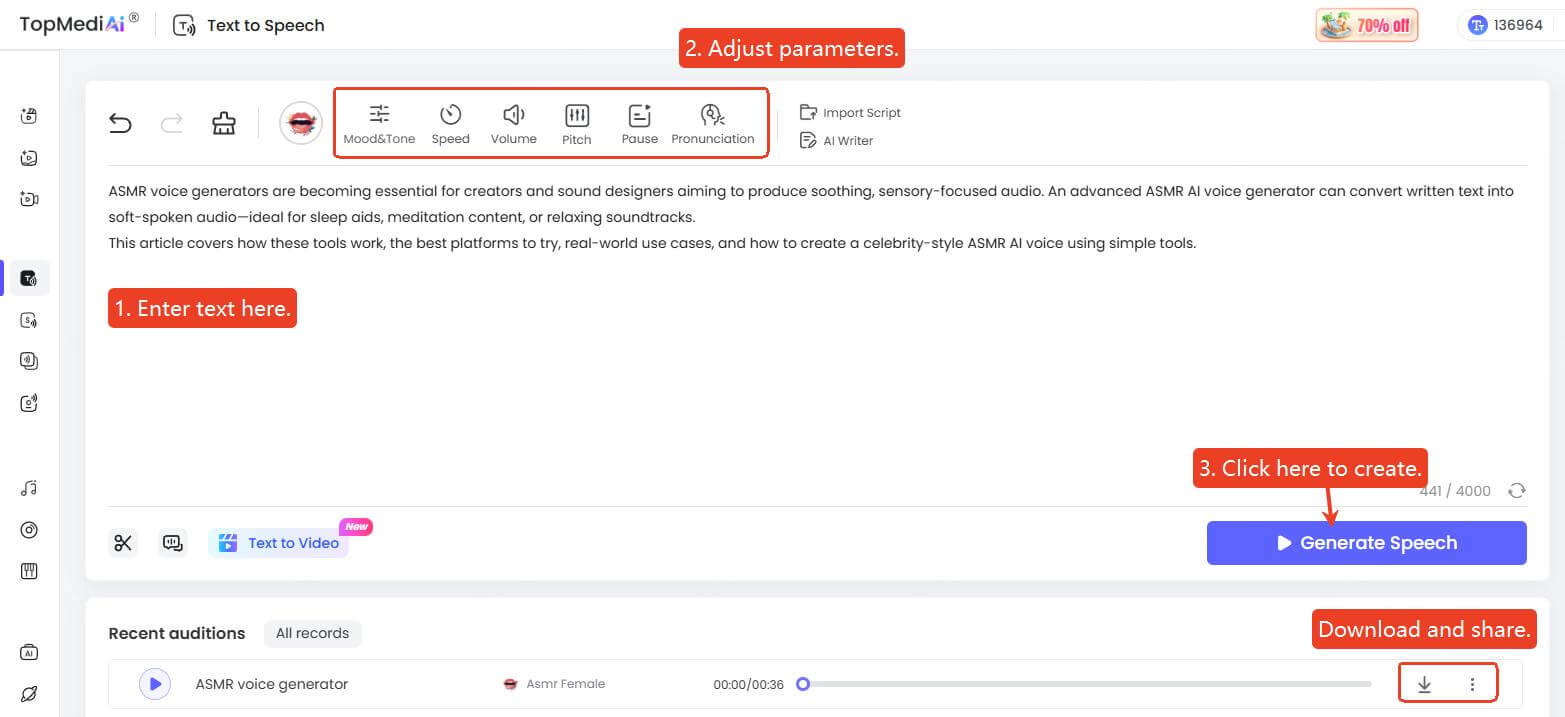Screen dimensions: 1565x717
Task: Click the TopMediAi logo
Action: pyautogui.click(x=78, y=24)
